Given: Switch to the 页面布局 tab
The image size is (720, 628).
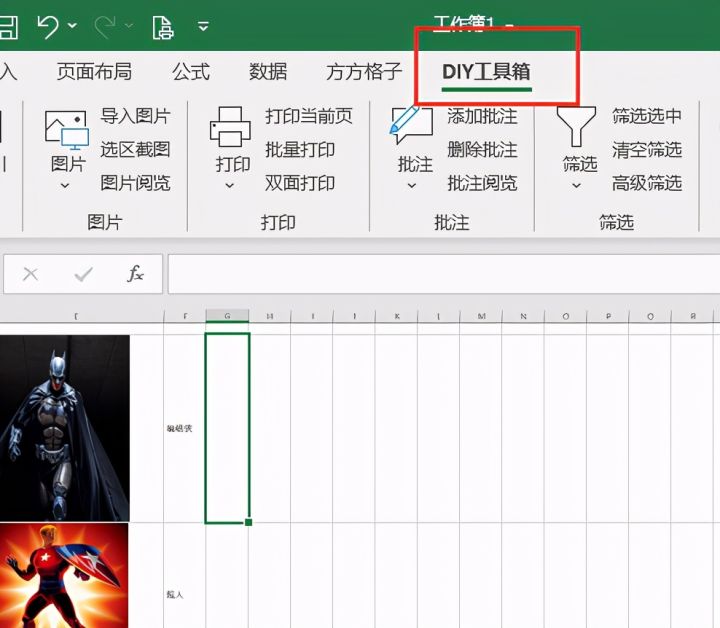Looking at the screenshot, I should click(x=94, y=72).
